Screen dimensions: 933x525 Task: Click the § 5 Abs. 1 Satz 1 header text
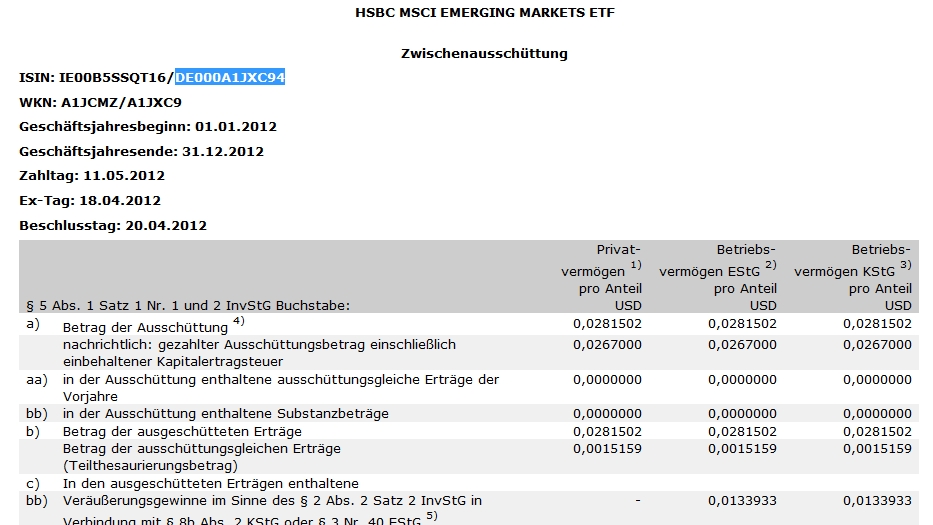188,305
